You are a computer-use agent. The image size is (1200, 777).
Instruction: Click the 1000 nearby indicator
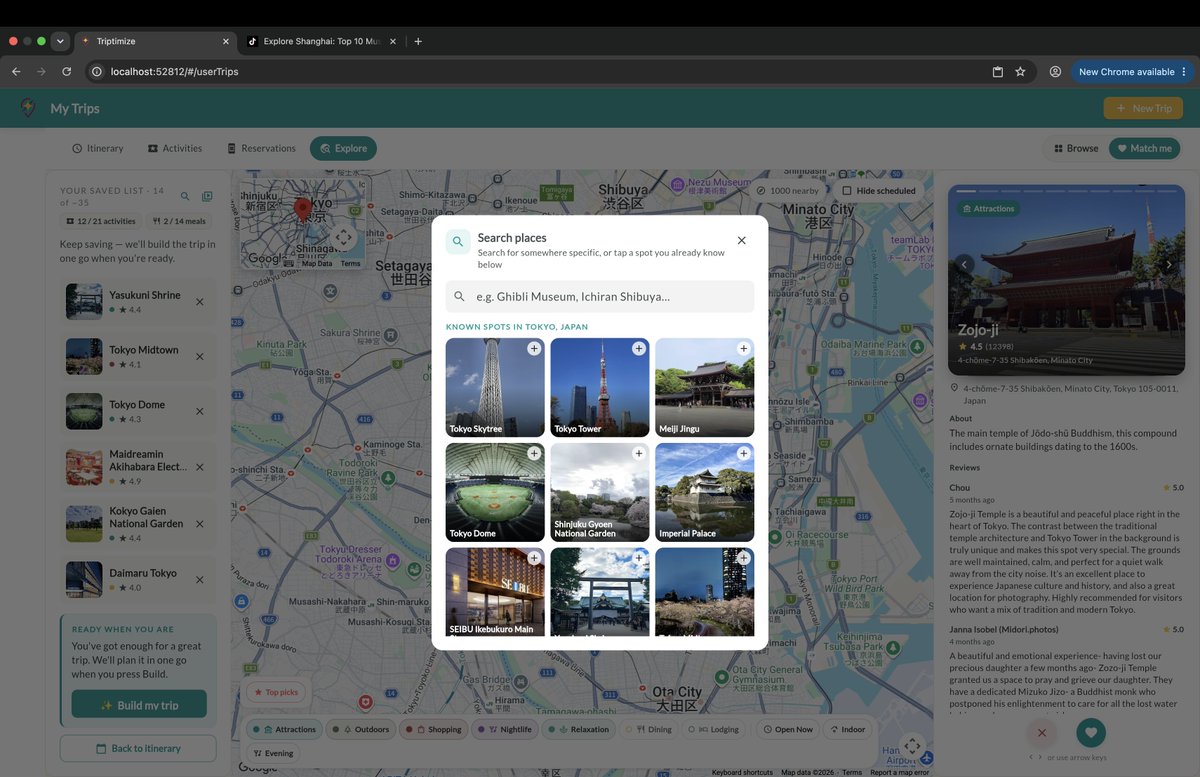(x=788, y=190)
